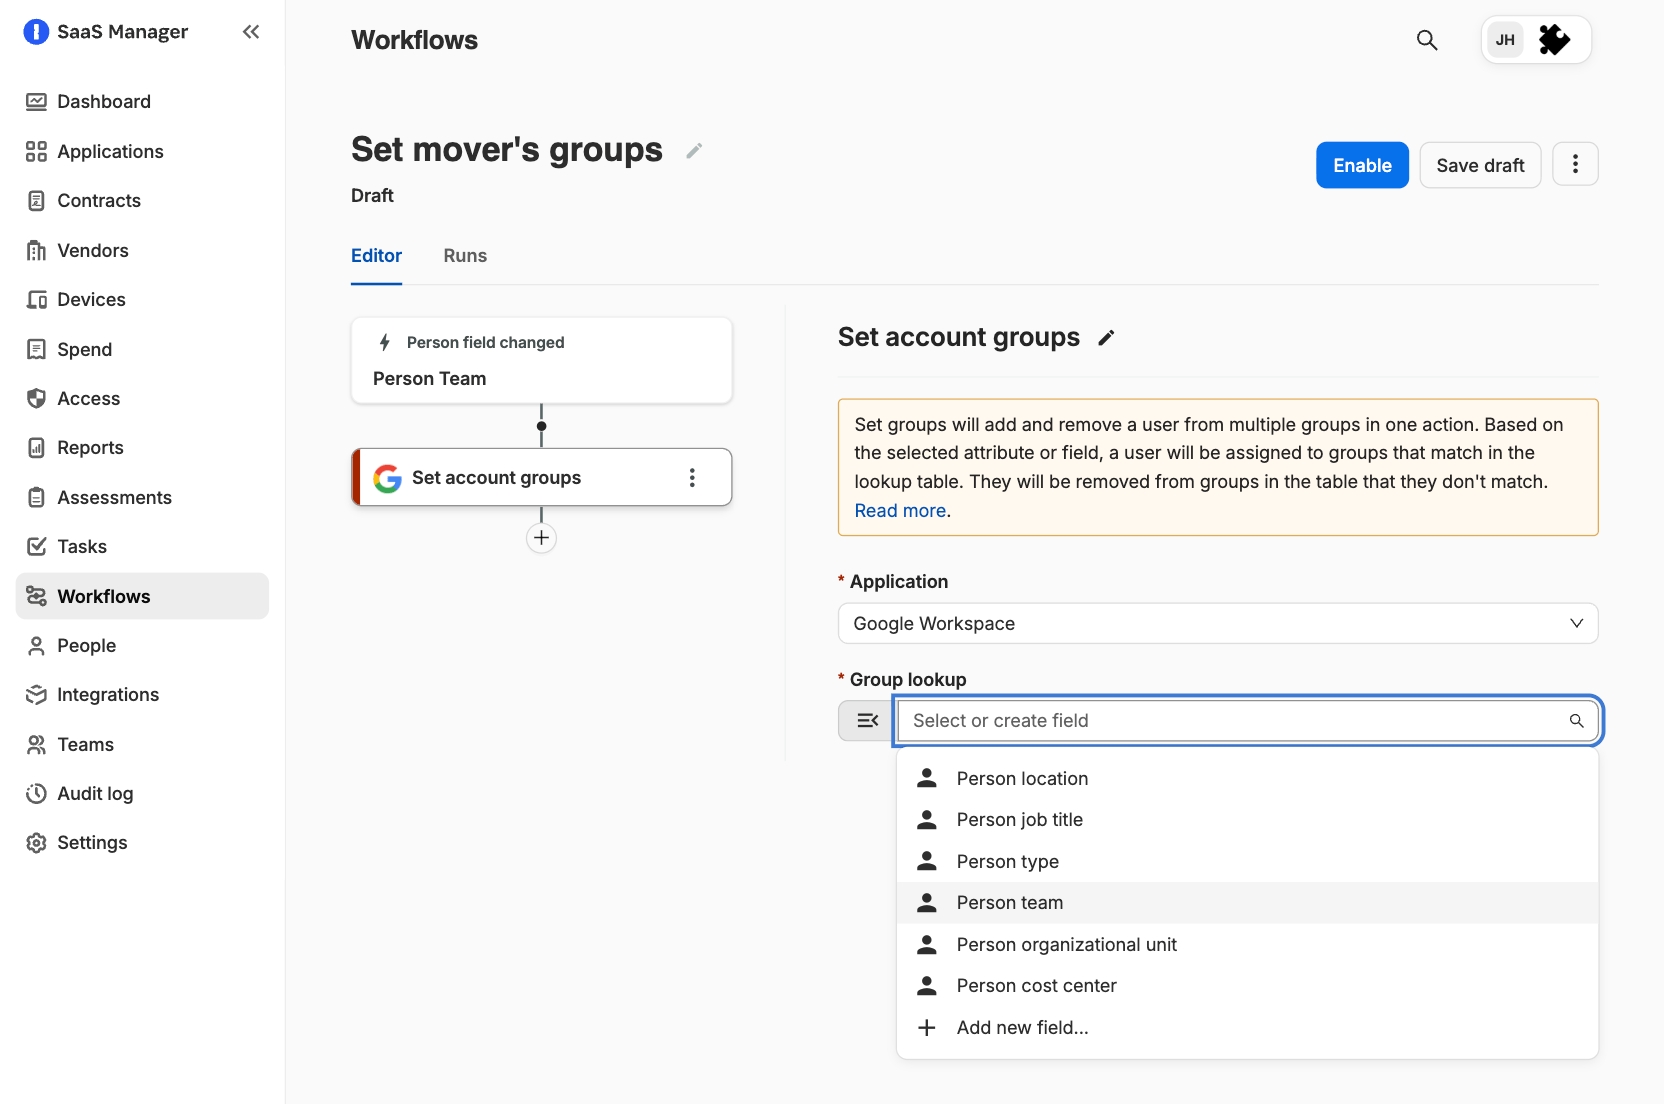Click the Select or create field input
The height and width of the screenshot is (1104, 1664).
tap(1248, 721)
